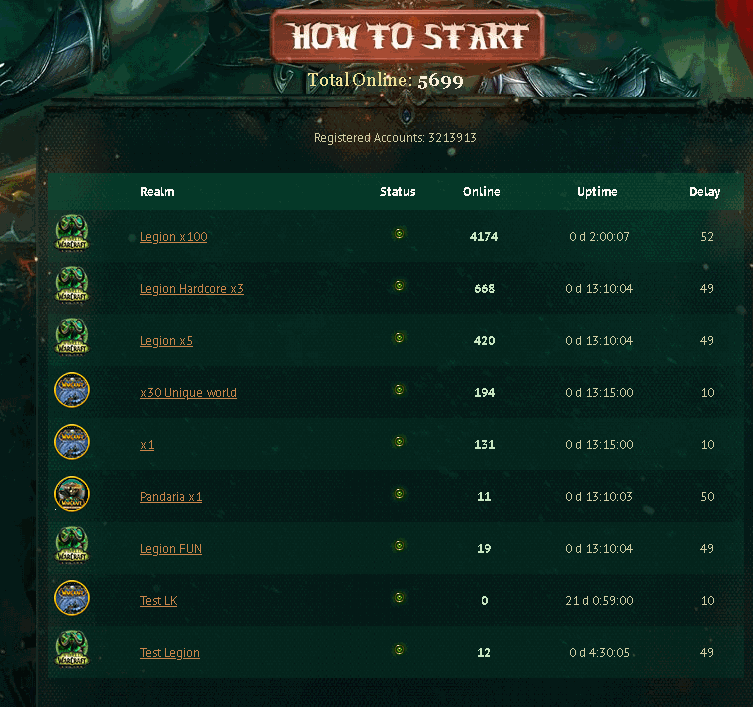Click the Test LK realm emblem icon
The image size is (753, 707).
[x=72, y=598]
